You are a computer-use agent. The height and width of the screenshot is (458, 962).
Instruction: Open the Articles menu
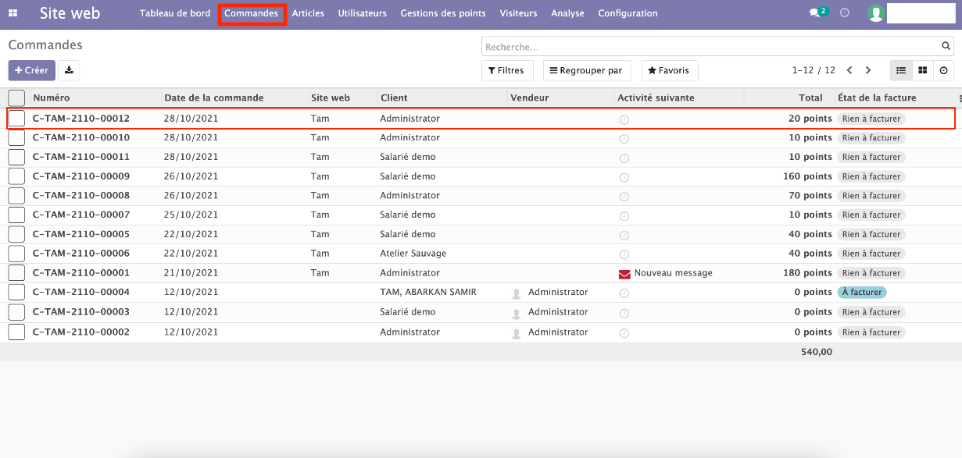click(x=308, y=14)
